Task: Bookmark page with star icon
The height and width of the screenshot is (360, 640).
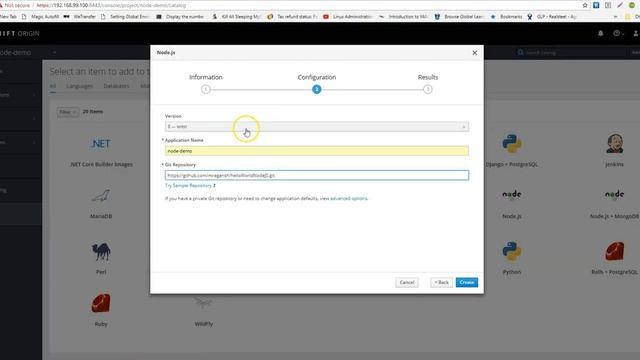Action: (x=585, y=5)
